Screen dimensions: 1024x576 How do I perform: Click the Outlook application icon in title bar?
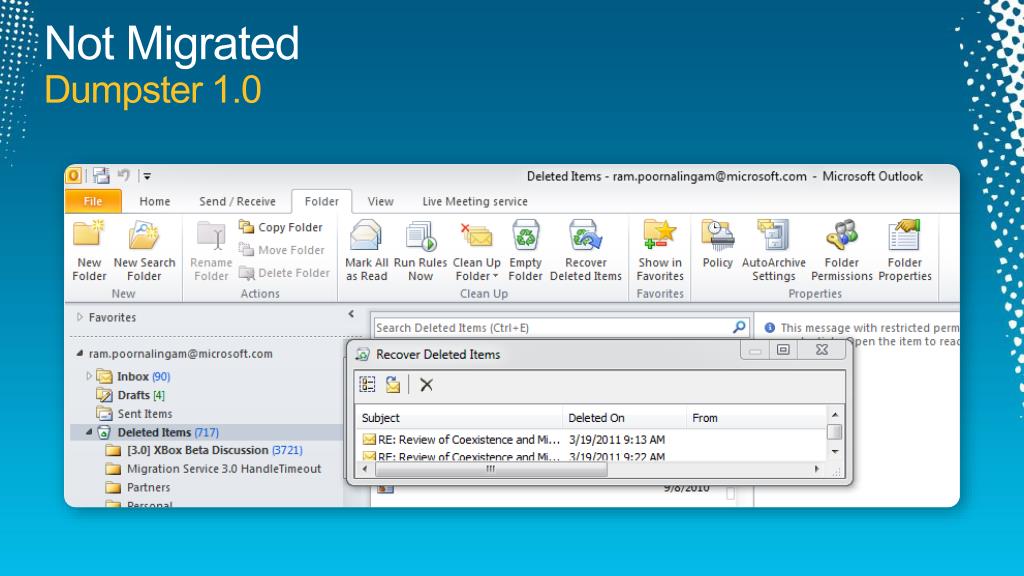[x=74, y=175]
